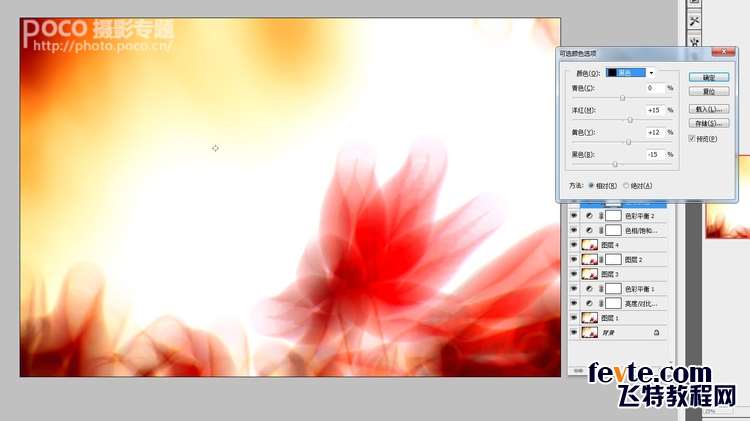Toggle visibility of 图层 2

[x=574, y=260]
